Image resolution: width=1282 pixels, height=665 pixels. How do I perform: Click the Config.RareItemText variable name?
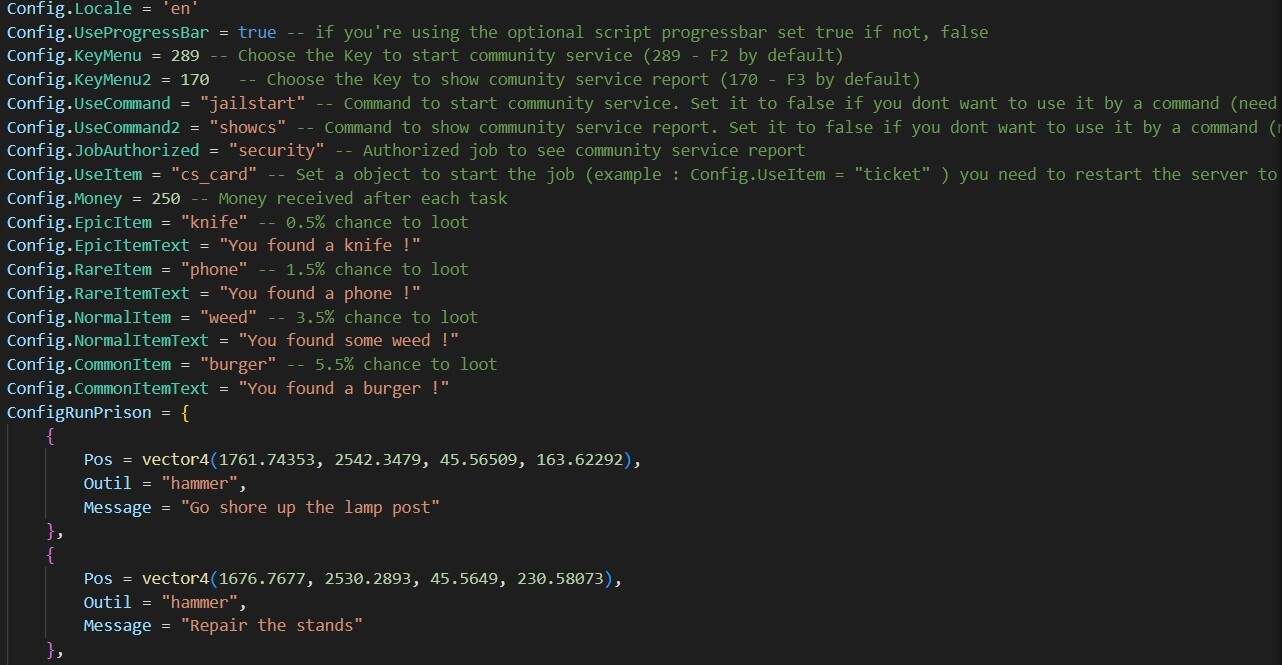98,293
